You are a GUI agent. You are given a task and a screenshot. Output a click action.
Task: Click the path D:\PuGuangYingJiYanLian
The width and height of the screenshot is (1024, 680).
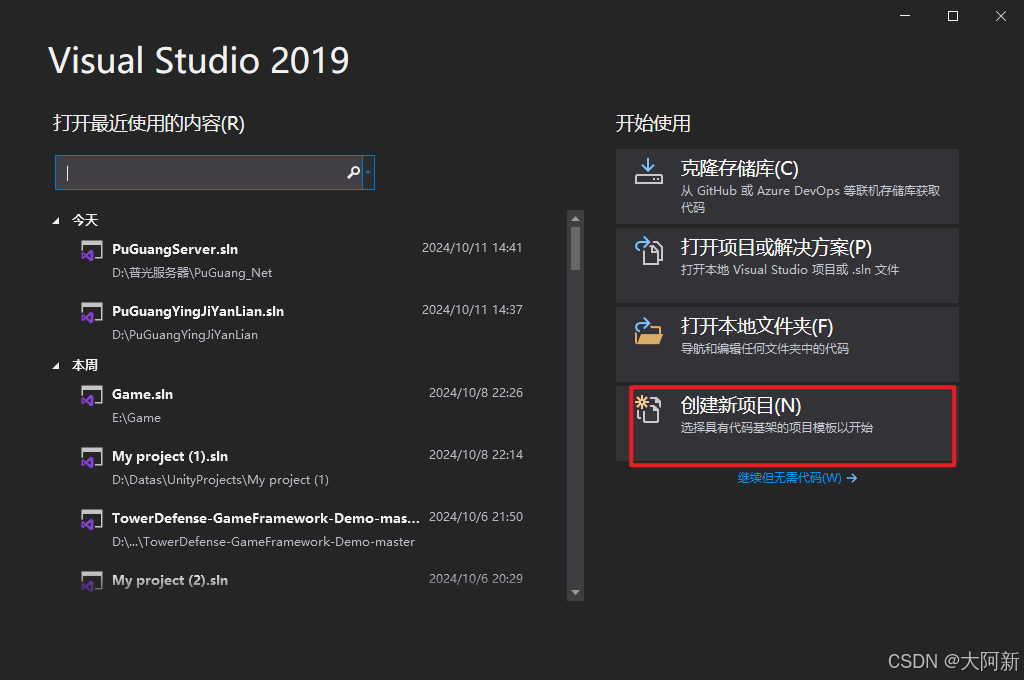pyautogui.click(x=185, y=335)
